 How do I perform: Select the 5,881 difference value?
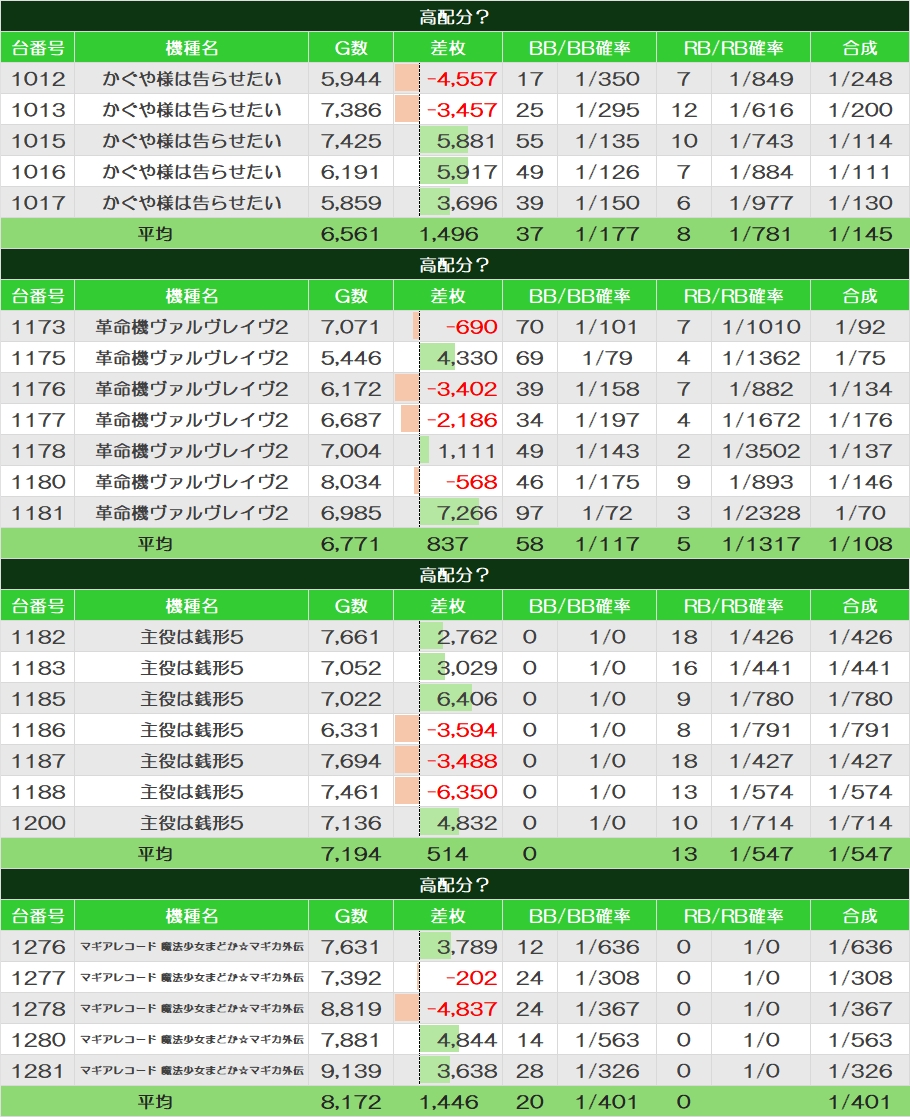coord(467,141)
